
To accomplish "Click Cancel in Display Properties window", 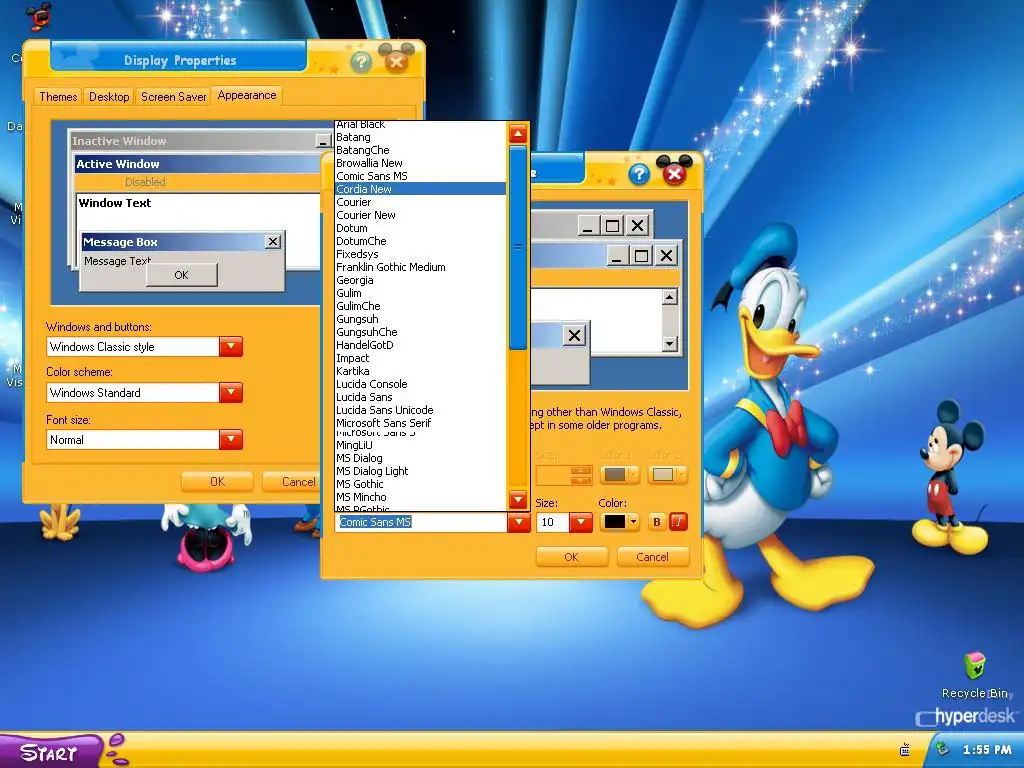I will pyautogui.click(x=292, y=482).
